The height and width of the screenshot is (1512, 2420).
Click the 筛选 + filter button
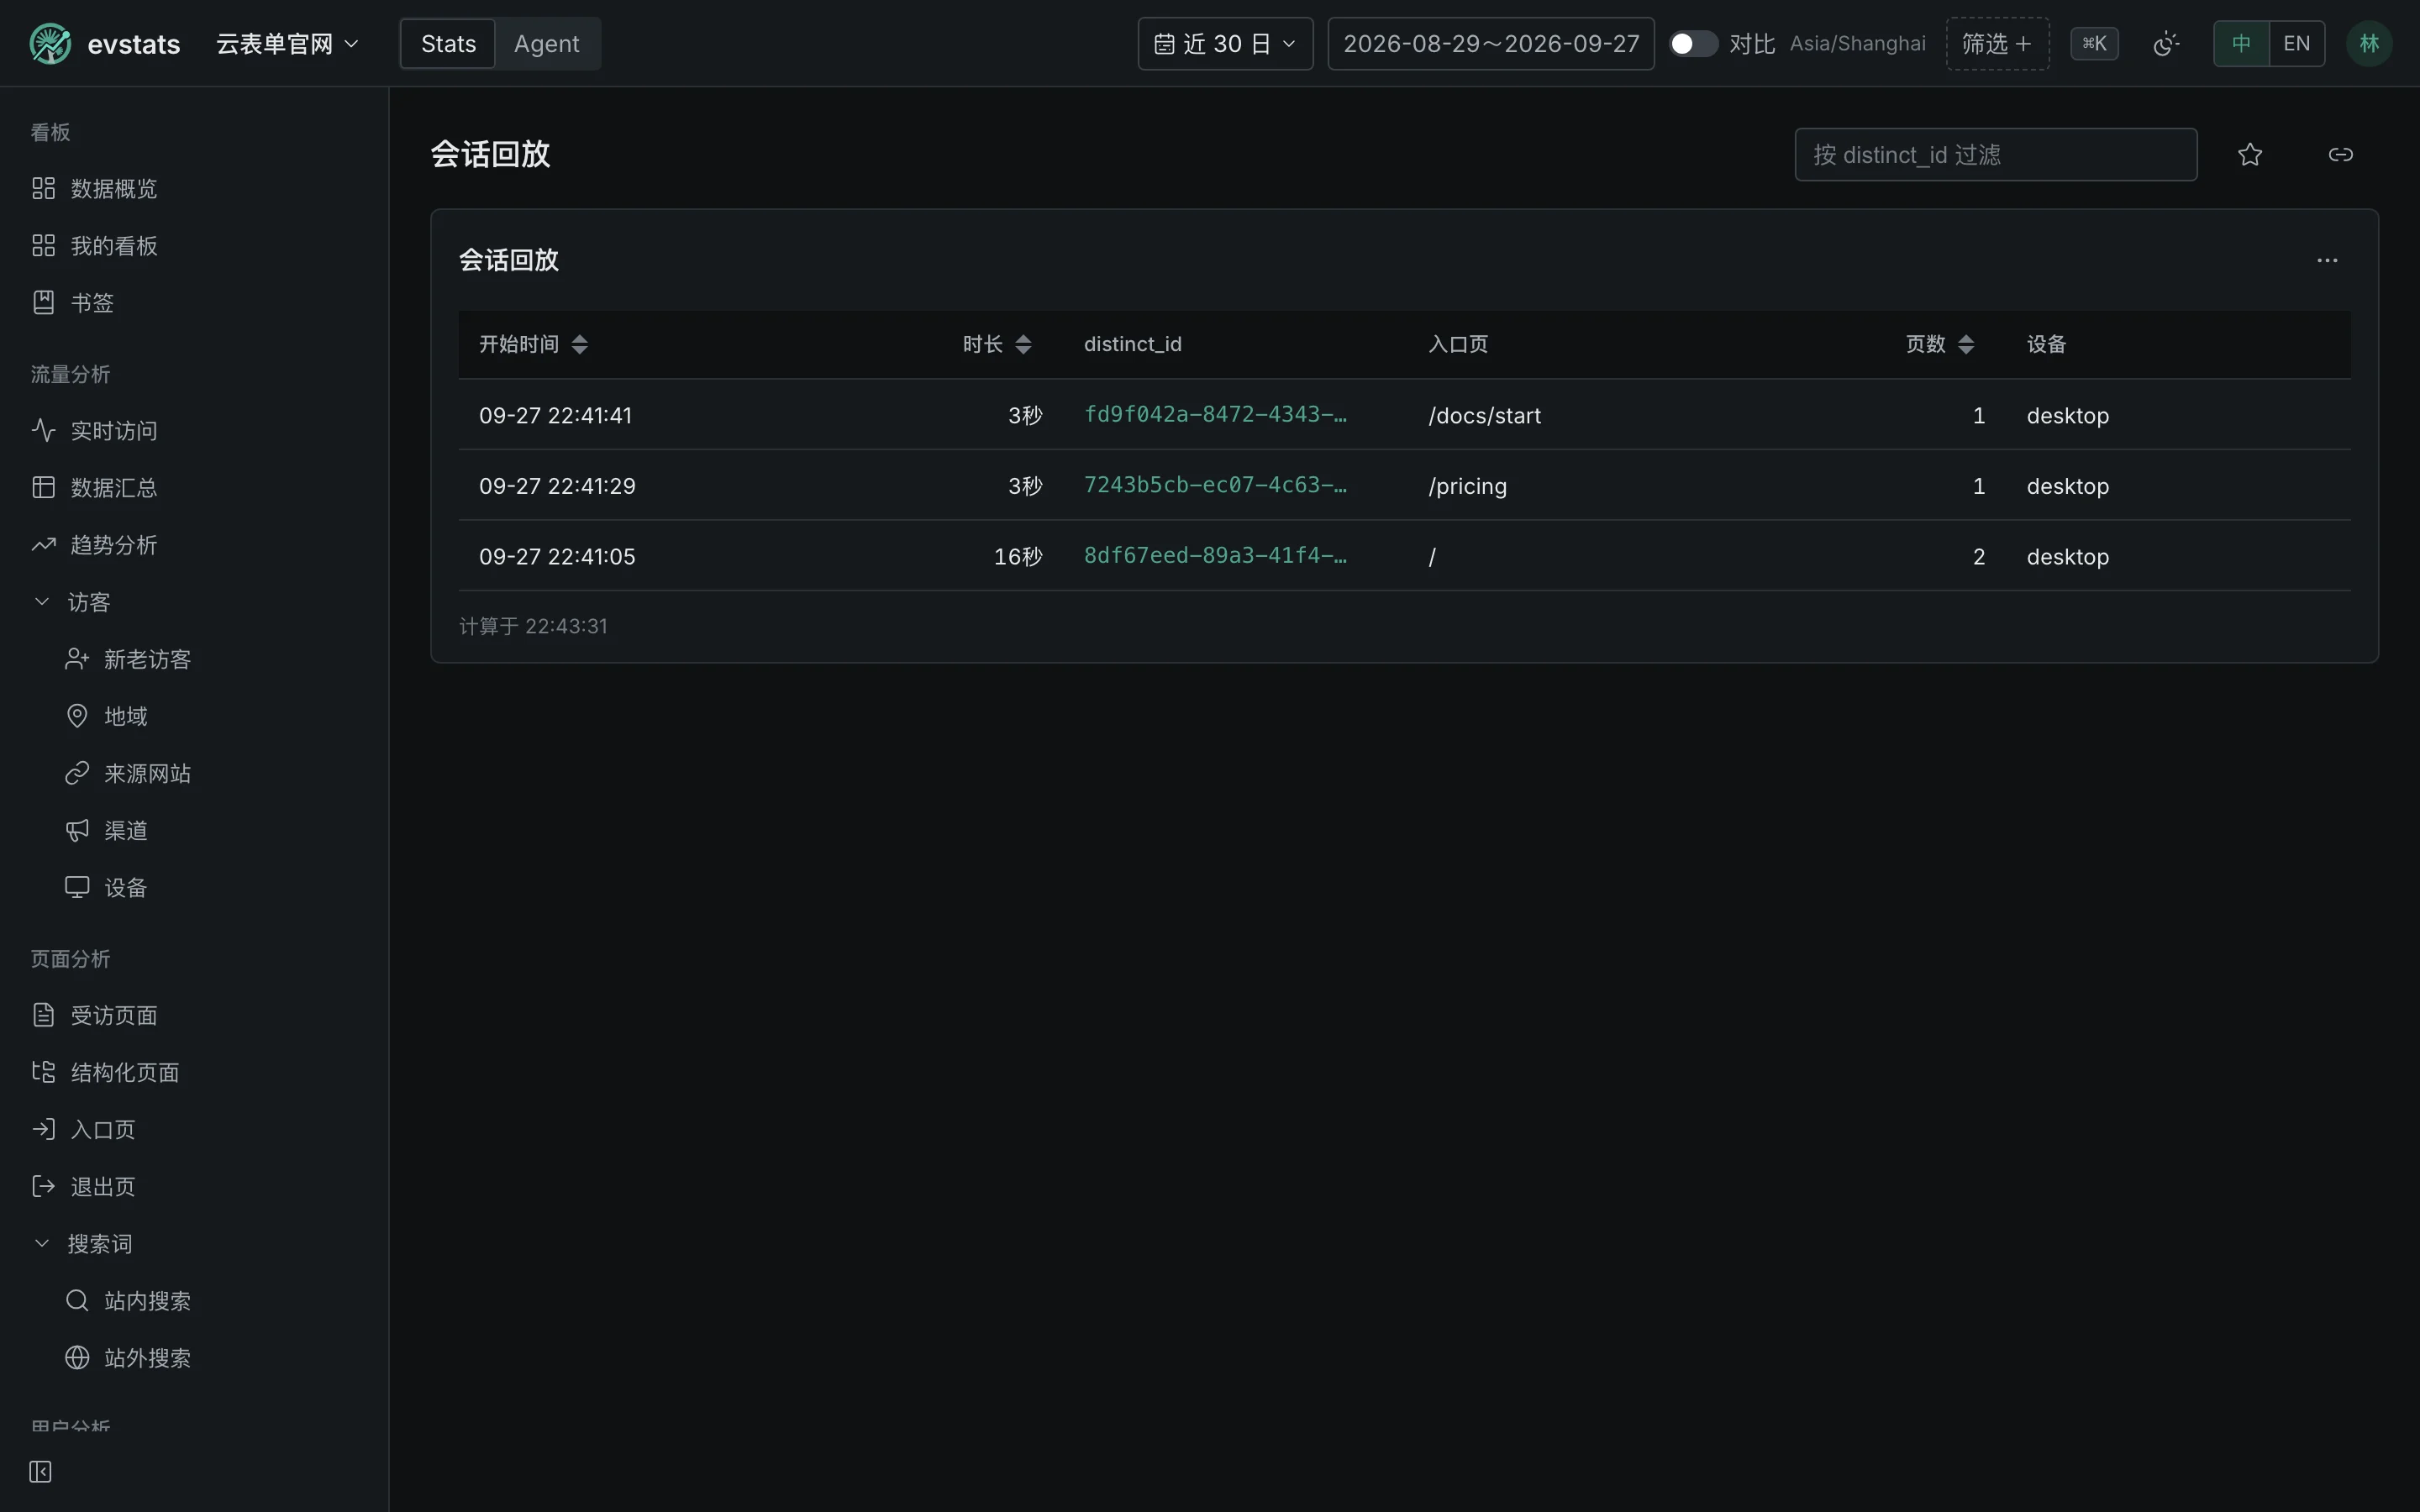[x=1997, y=44]
